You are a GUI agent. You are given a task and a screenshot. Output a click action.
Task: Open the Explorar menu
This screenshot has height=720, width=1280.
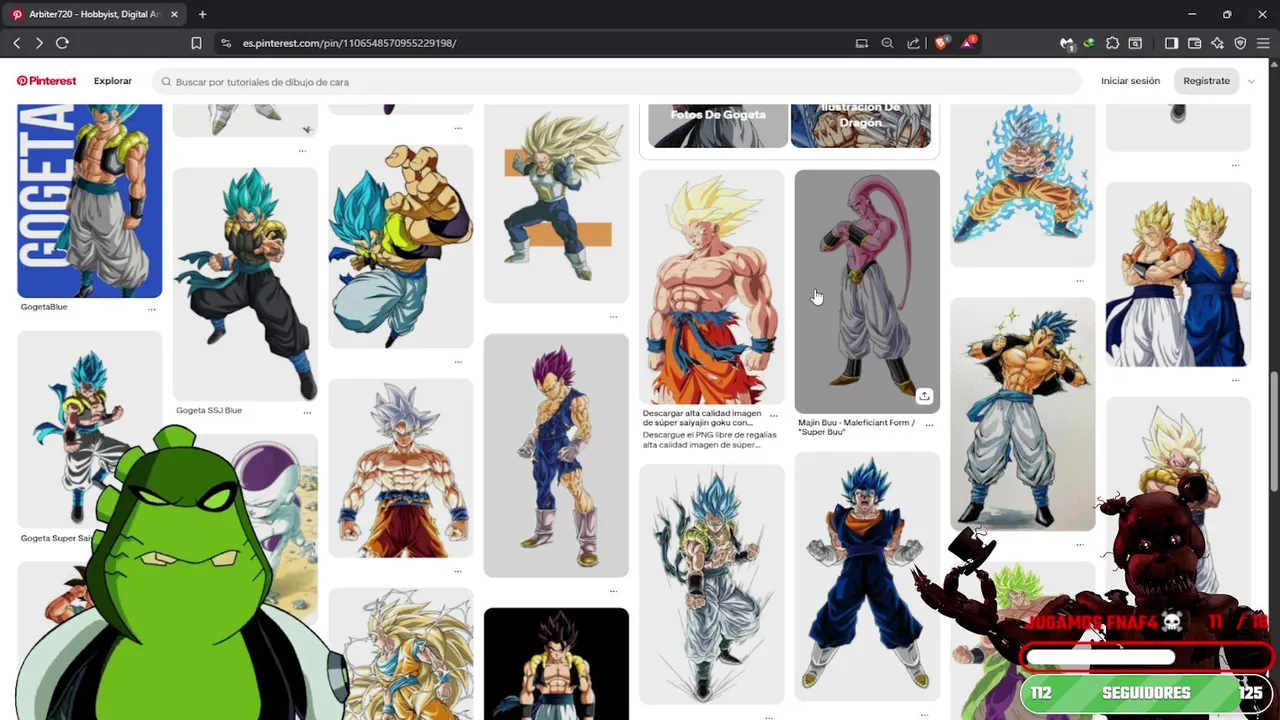tap(112, 81)
